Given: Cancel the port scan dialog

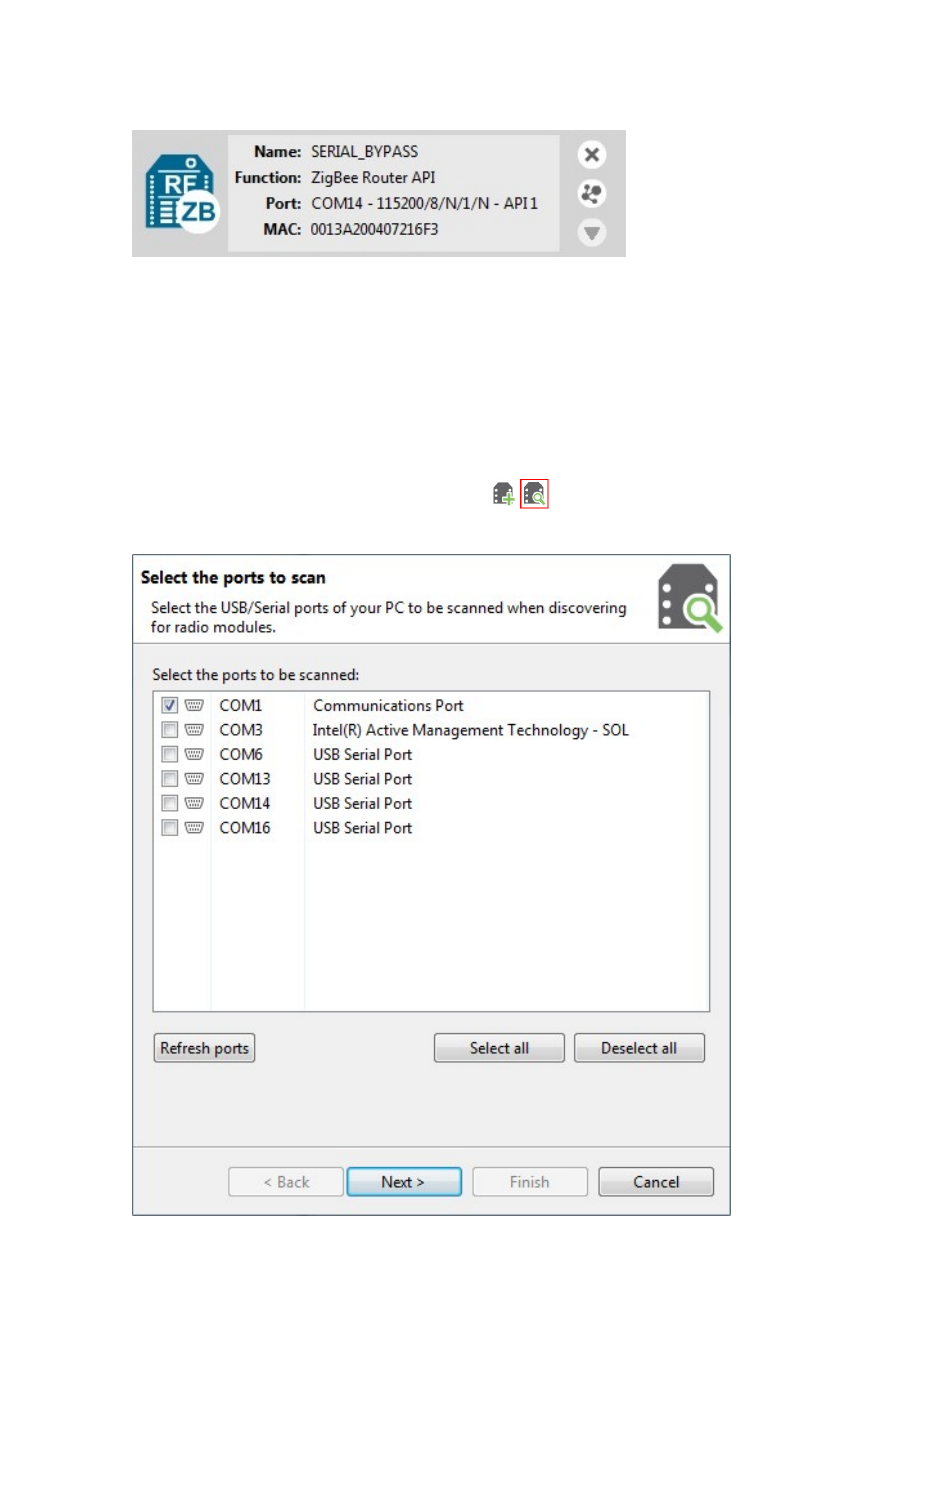Looking at the screenshot, I should click(656, 1182).
